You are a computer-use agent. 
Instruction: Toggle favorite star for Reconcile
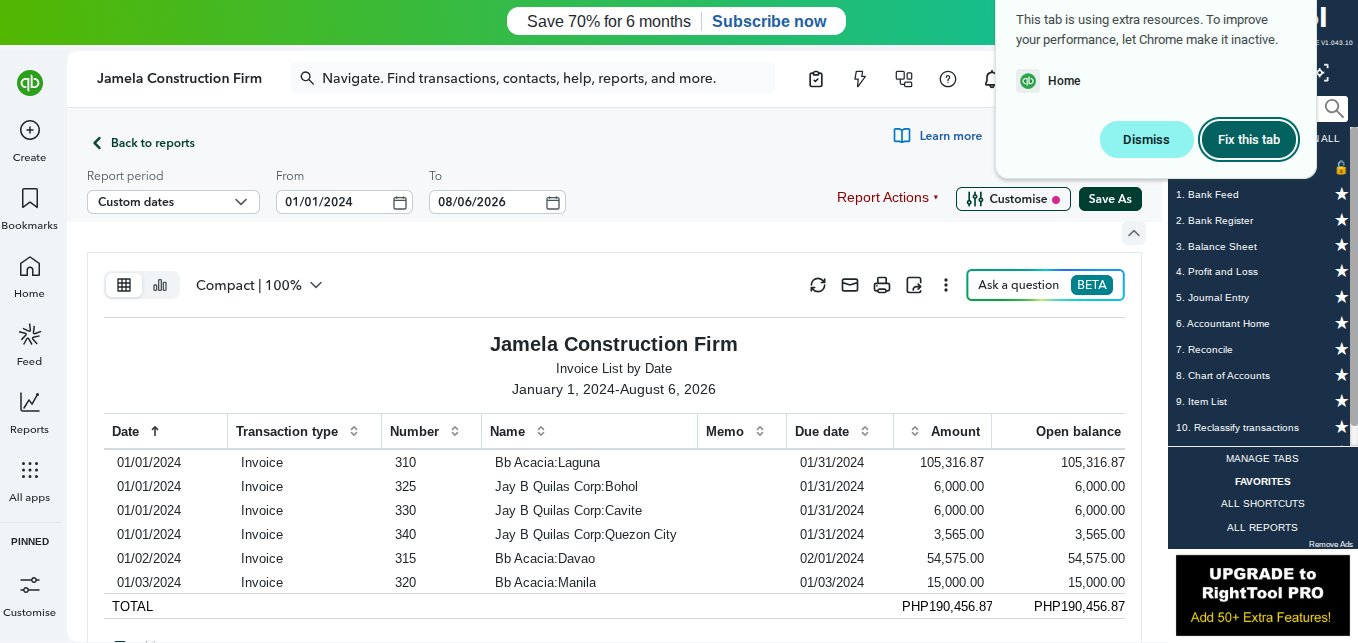[x=1341, y=349]
